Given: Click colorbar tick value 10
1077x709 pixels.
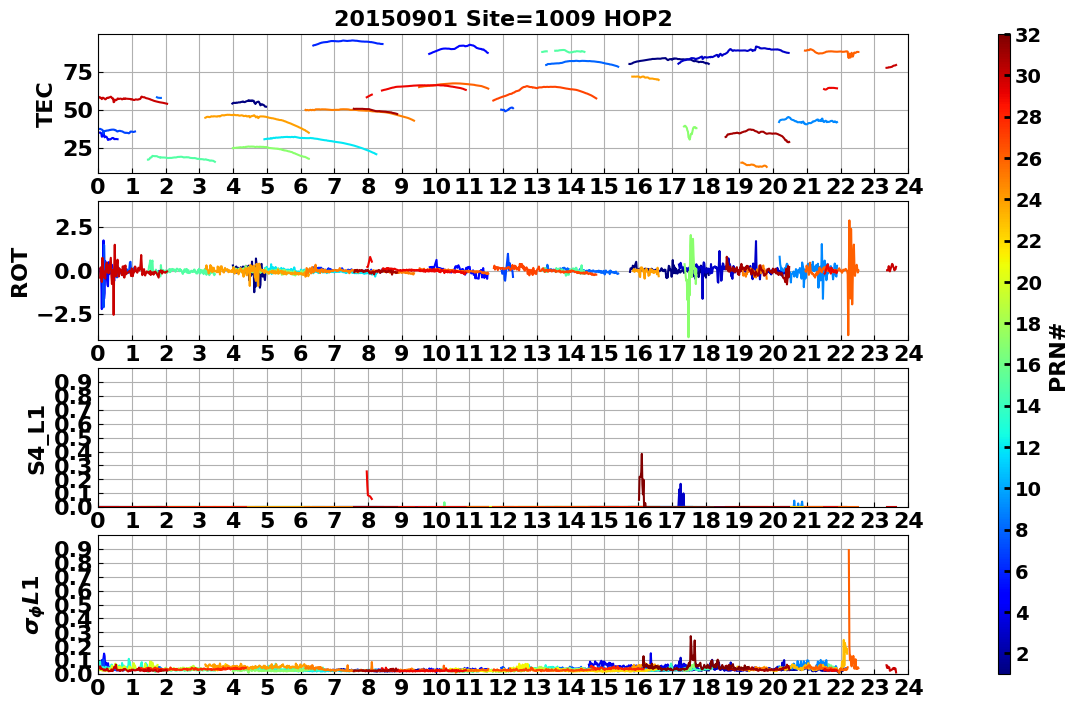Looking at the screenshot, I should [x=1028, y=488].
